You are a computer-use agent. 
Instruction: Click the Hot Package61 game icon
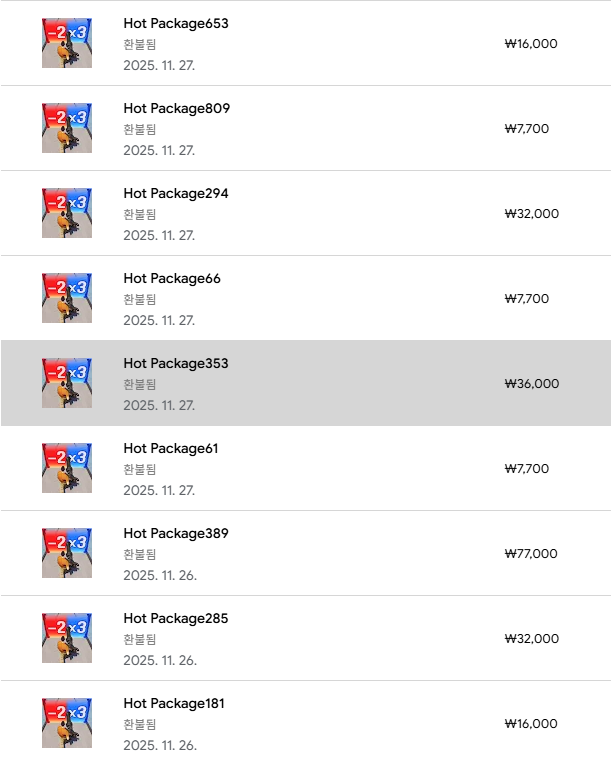coord(67,468)
